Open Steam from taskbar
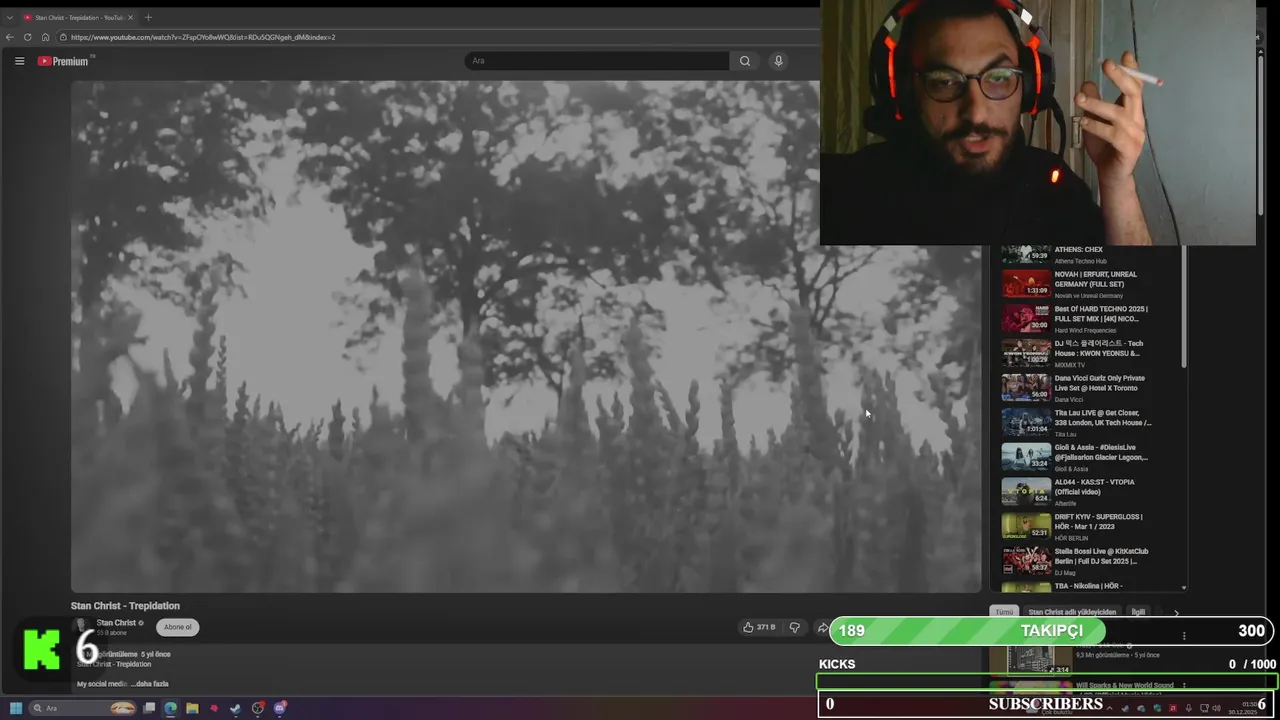 point(235,708)
